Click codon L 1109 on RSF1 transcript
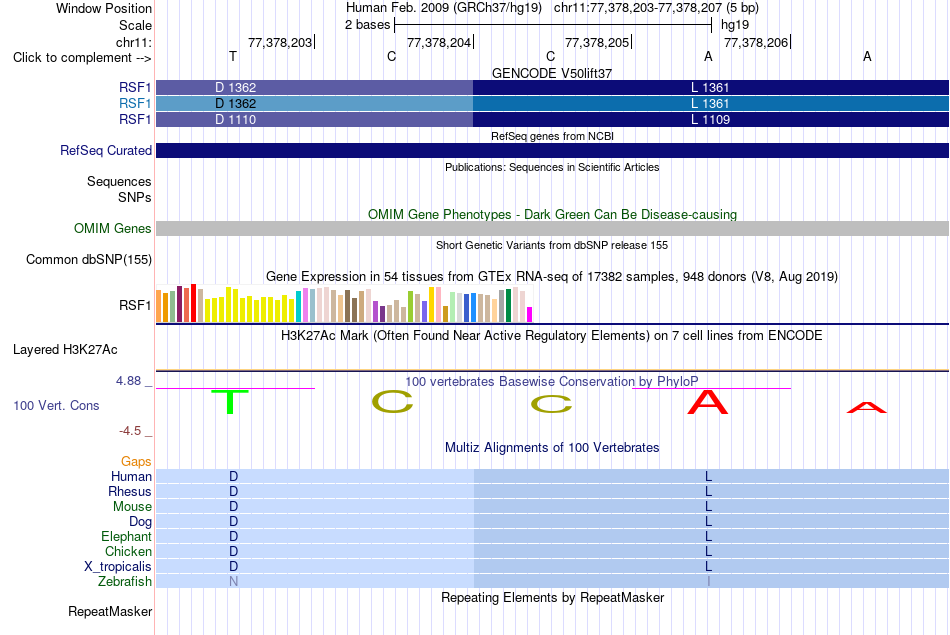This screenshot has width=950, height=635. [710, 119]
